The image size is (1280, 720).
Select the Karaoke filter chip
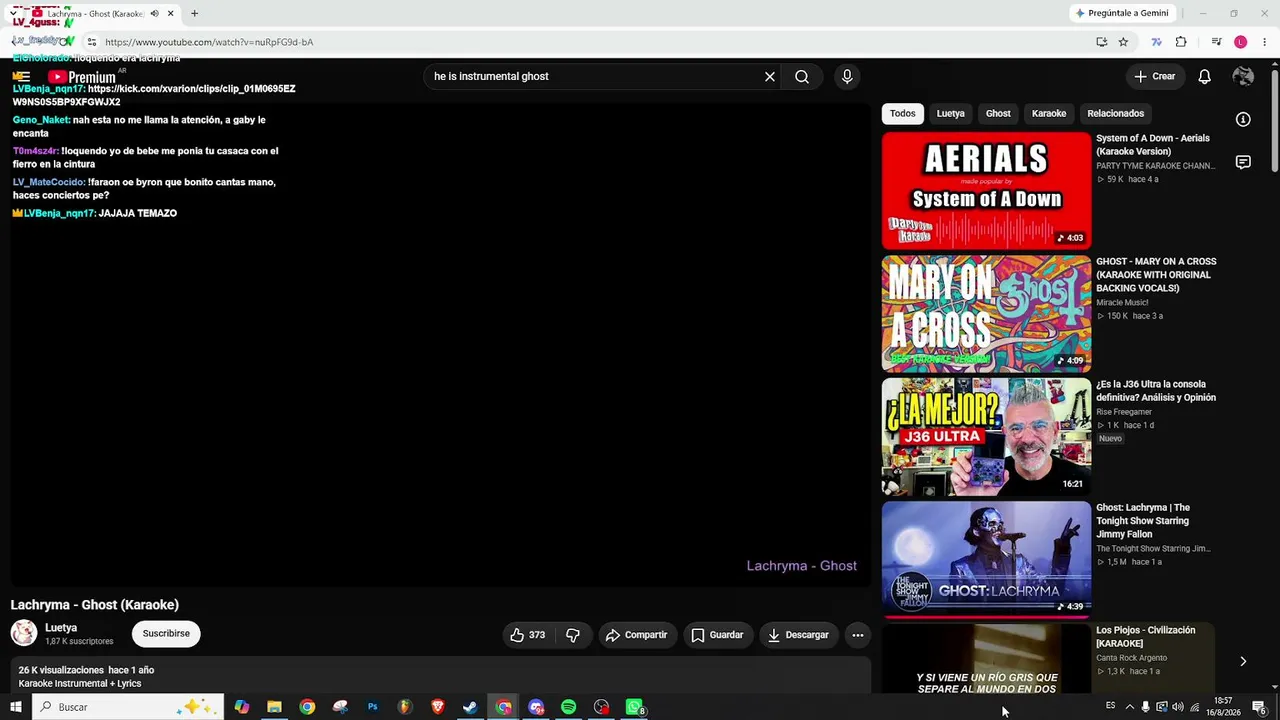1049,113
